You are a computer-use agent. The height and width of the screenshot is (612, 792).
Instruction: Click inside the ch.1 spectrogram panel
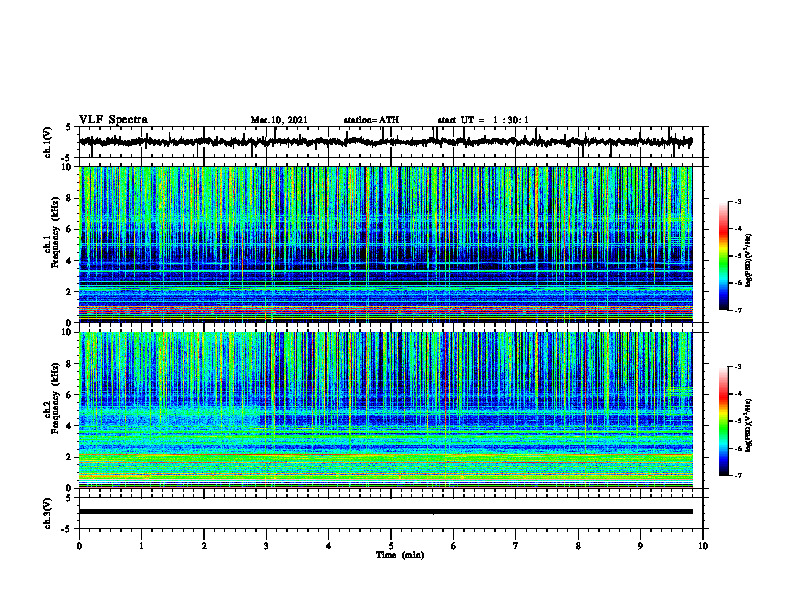385,244
